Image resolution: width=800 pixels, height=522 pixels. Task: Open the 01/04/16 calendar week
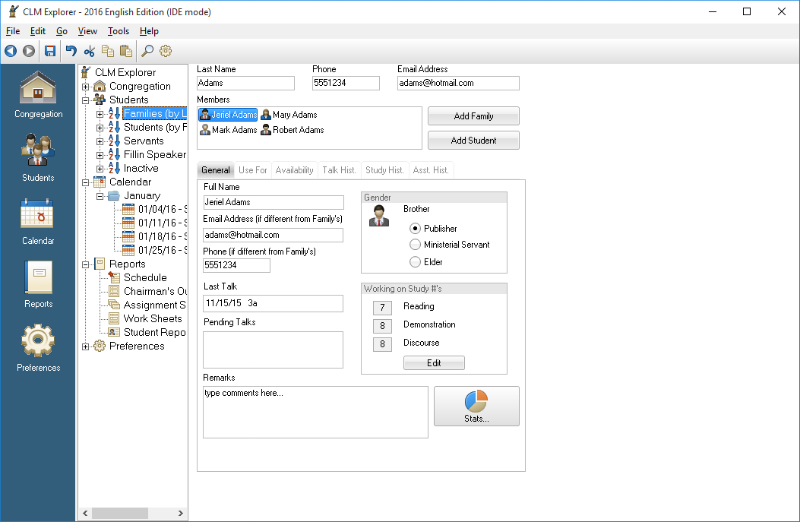pyautogui.click(x=157, y=209)
